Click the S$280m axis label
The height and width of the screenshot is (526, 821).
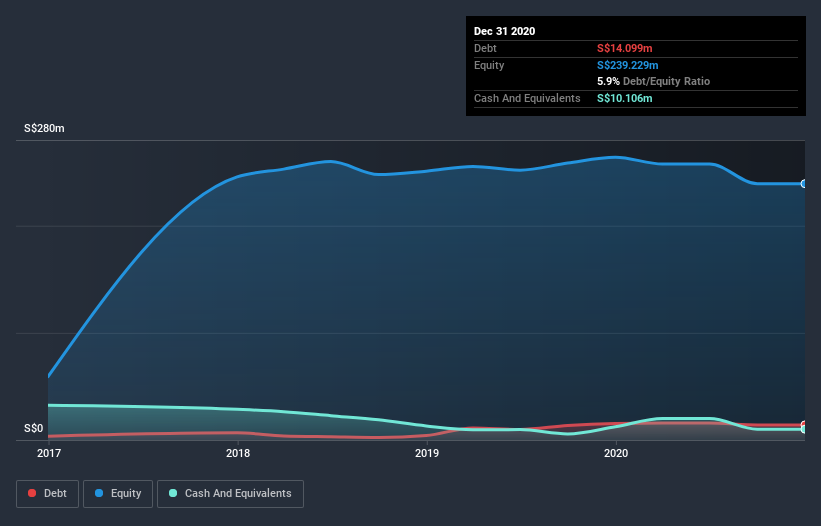click(44, 128)
